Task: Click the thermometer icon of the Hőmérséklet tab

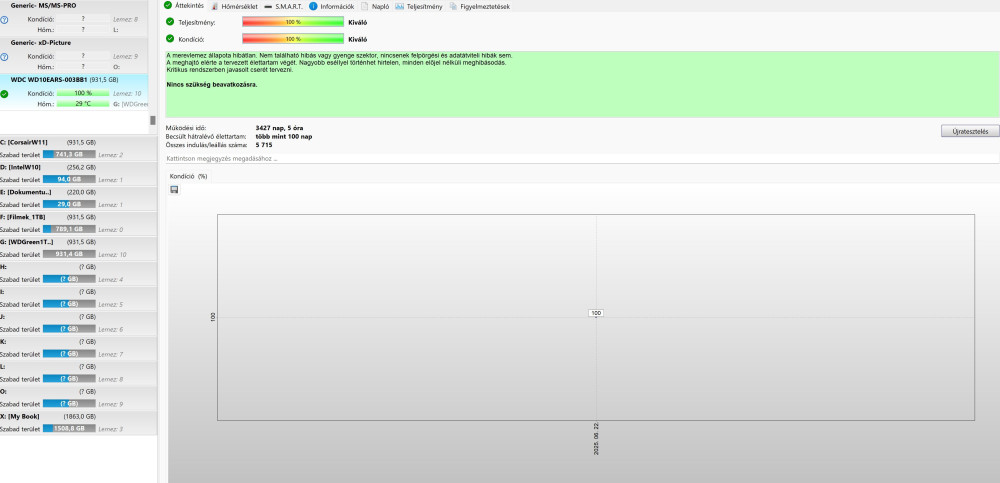Action: (214, 6)
